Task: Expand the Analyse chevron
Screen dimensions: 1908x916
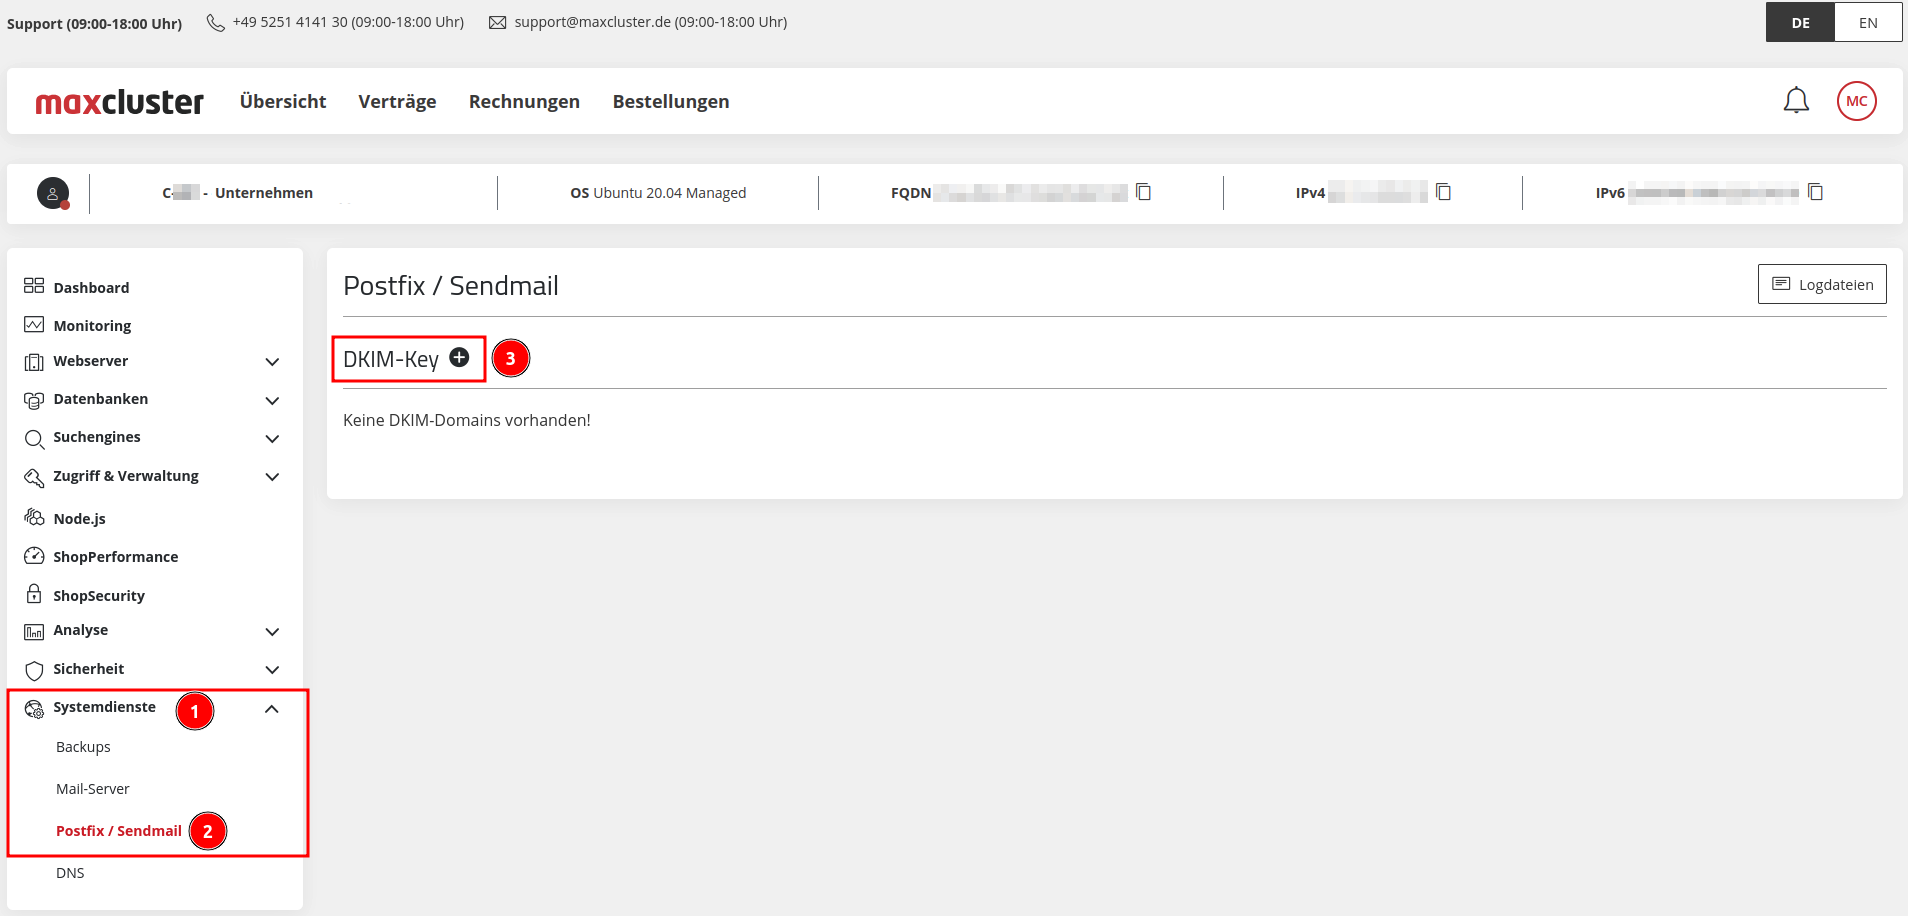Action: pos(272,632)
